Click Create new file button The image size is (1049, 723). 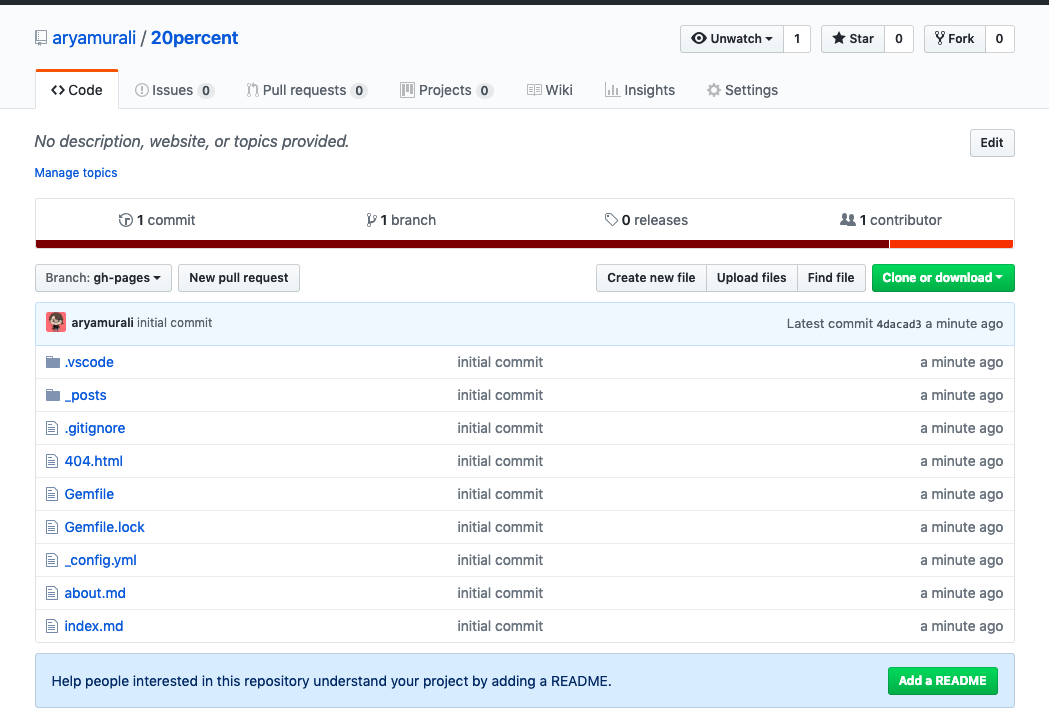[x=651, y=278]
